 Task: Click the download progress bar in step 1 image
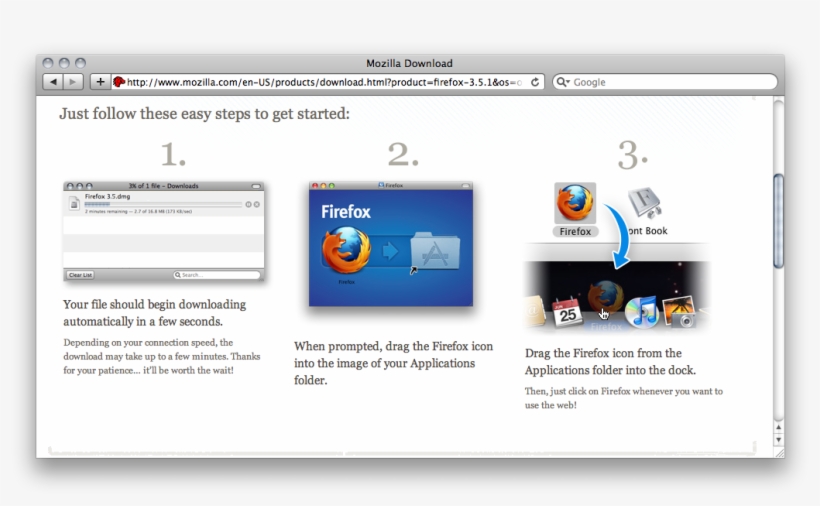coord(163,204)
